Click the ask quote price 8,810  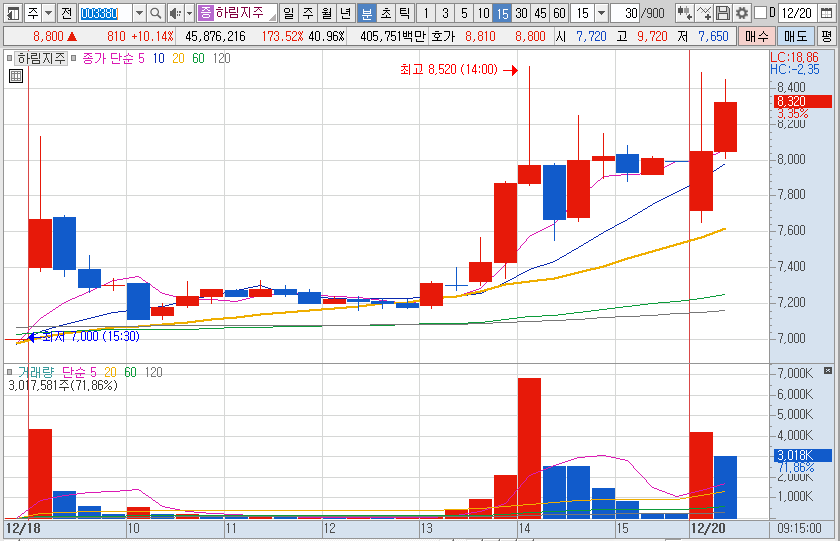point(480,36)
